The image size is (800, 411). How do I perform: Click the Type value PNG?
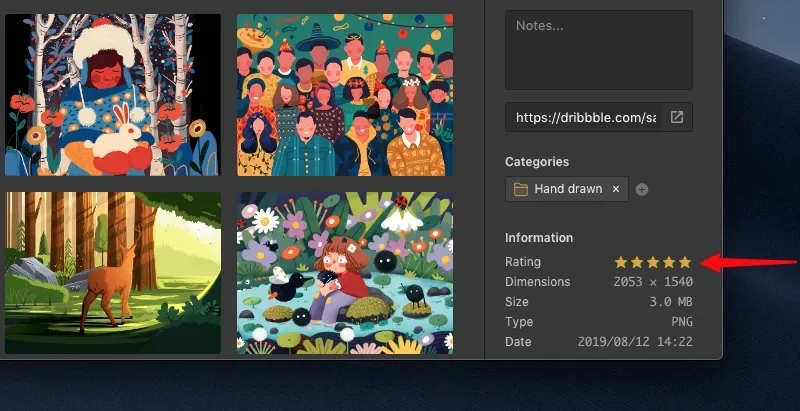click(682, 322)
